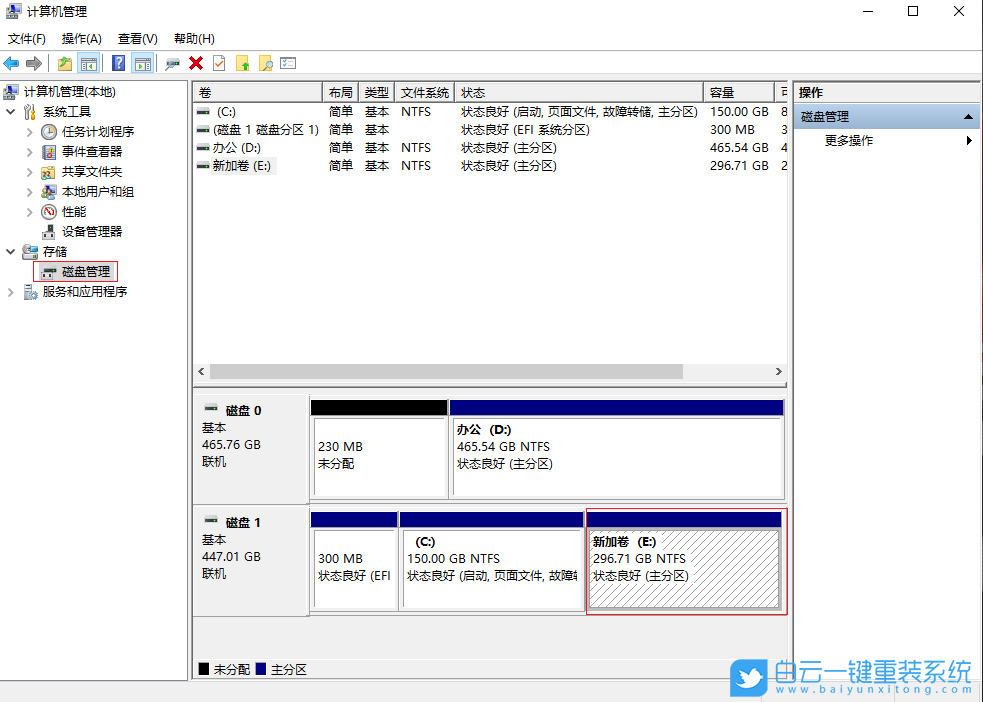Toggle the action pane visibility toolbar icon

click(x=141, y=63)
